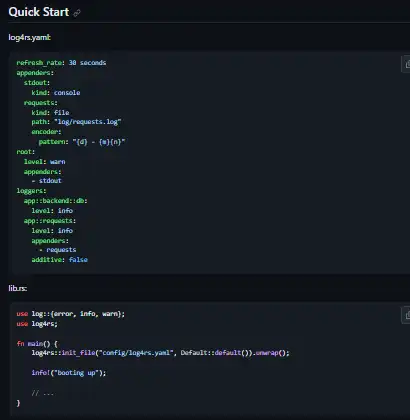Viewport: 410px width, 420px height.
Task: Click the log4rs.yaml: label
Action: pyautogui.click(x=30, y=37)
